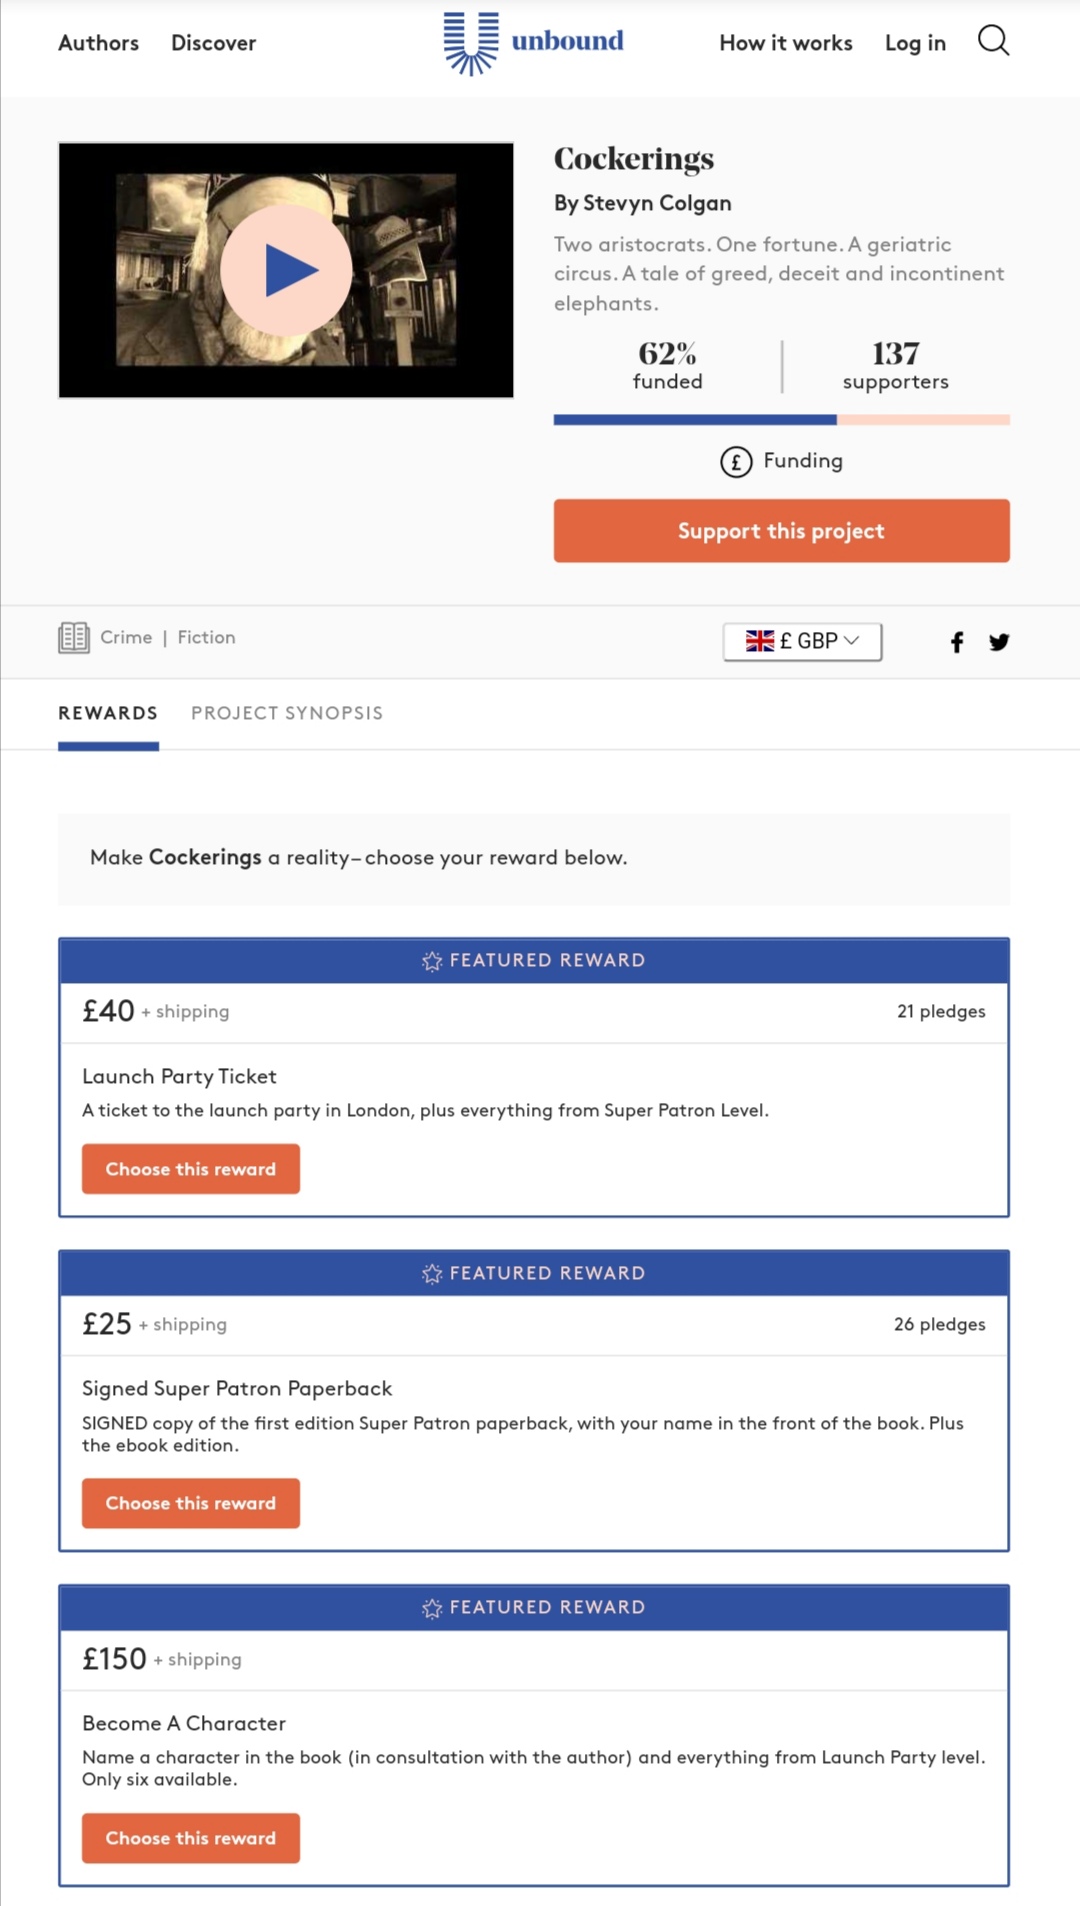
Task: Open the search magnifier icon
Action: (993, 41)
